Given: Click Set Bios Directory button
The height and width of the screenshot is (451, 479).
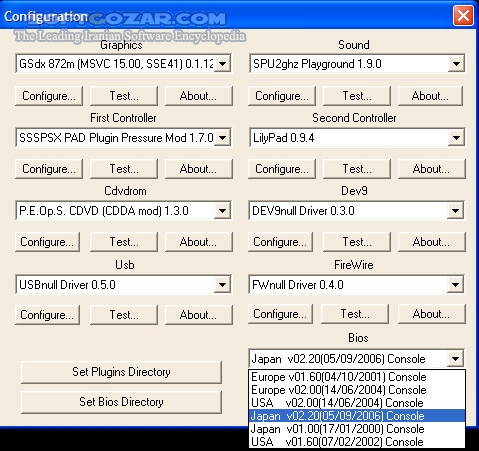Looking at the screenshot, I should pos(121,402).
